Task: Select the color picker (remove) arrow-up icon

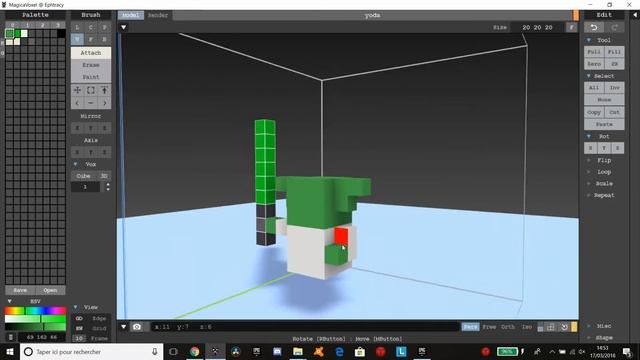Action: point(104,90)
